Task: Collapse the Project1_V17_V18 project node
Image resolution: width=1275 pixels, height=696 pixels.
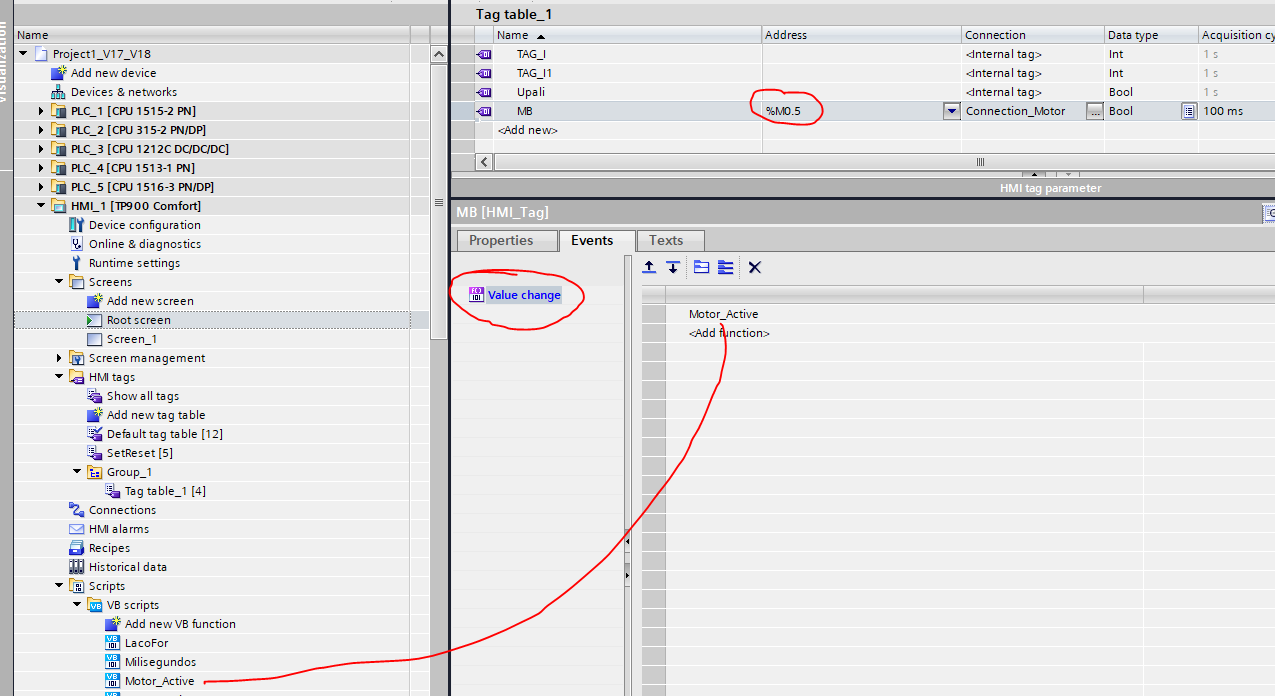Action: click(x=23, y=54)
